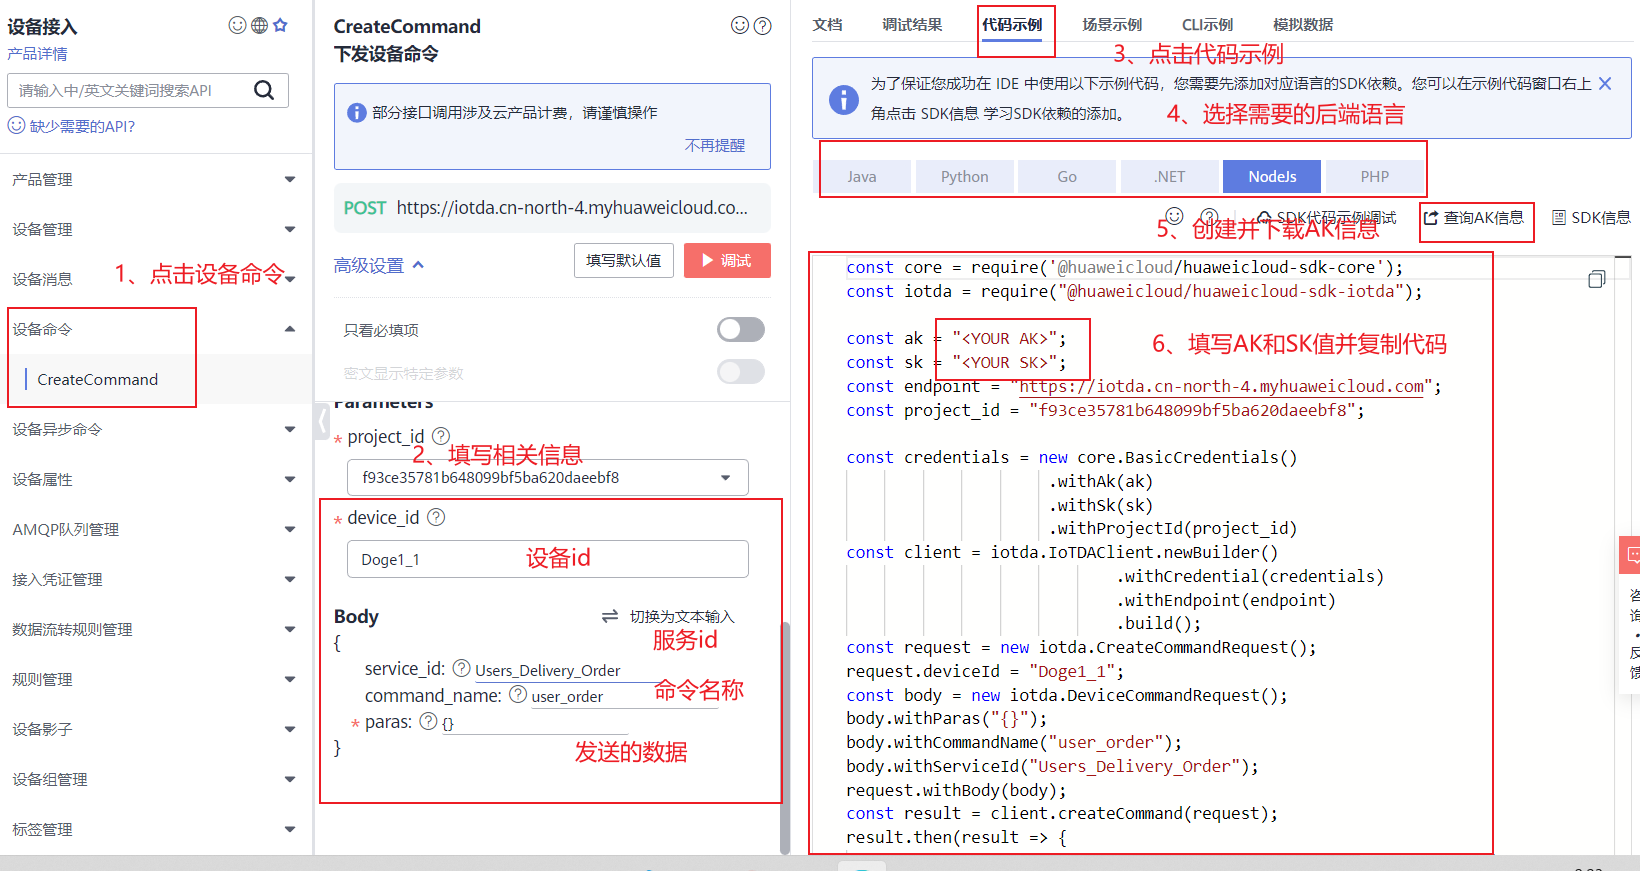Switch to the 模拟数据 tab
The height and width of the screenshot is (871, 1640).
coord(1303,25)
